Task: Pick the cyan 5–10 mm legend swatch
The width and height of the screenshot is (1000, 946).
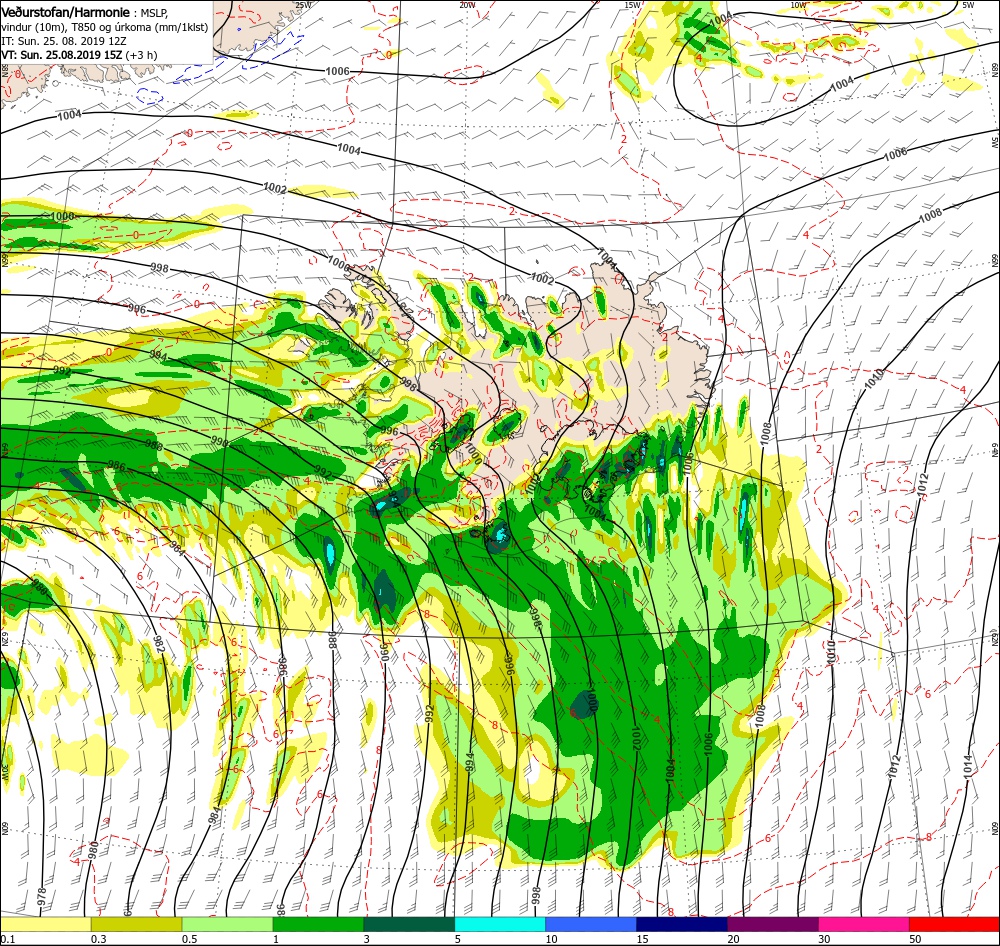Action: tap(500, 924)
